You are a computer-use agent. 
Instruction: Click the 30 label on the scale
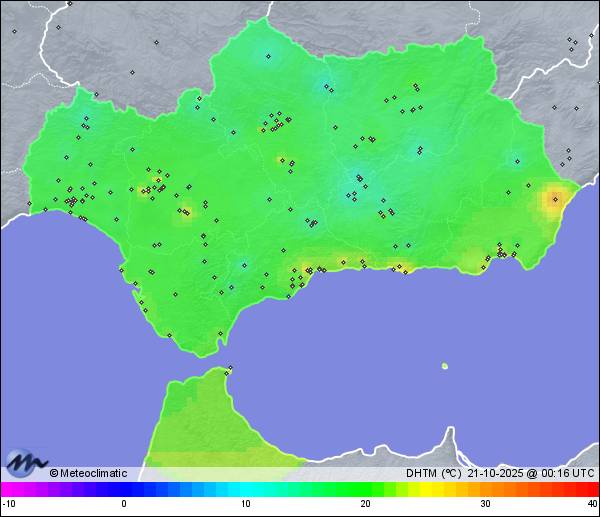click(x=484, y=504)
